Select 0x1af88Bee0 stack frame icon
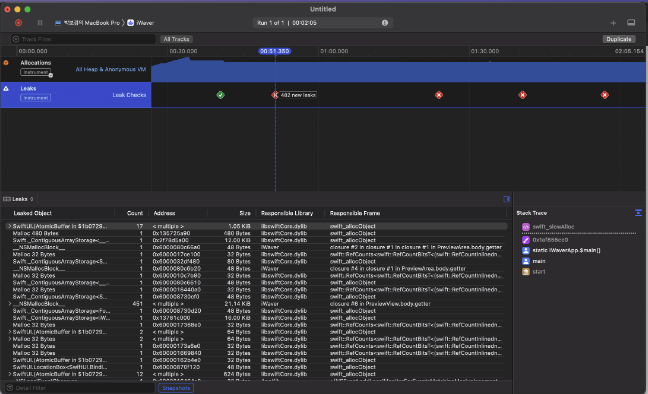Image resolution: width=648 pixels, height=394 pixels. click(526, 240)
